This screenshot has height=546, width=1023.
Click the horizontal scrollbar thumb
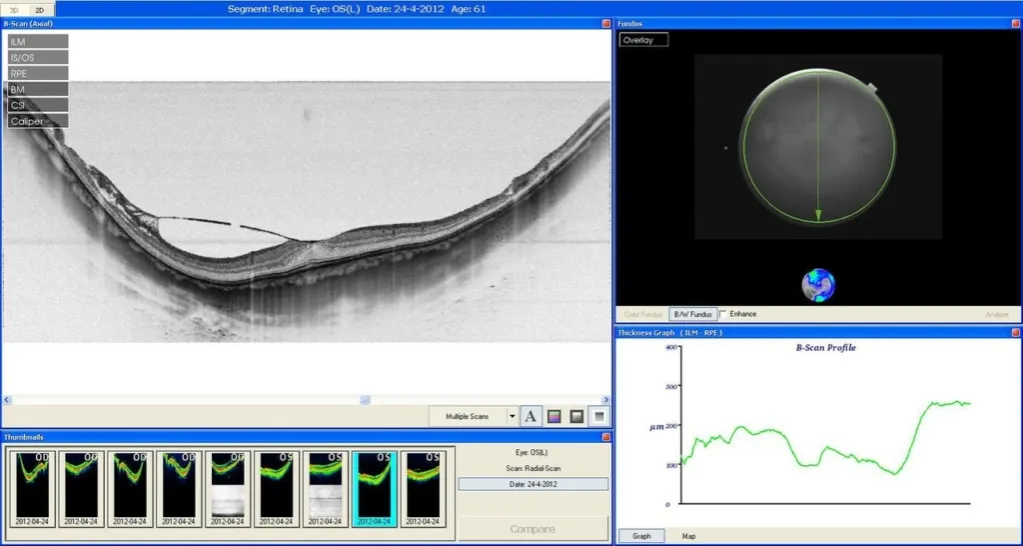pos(365,400)
